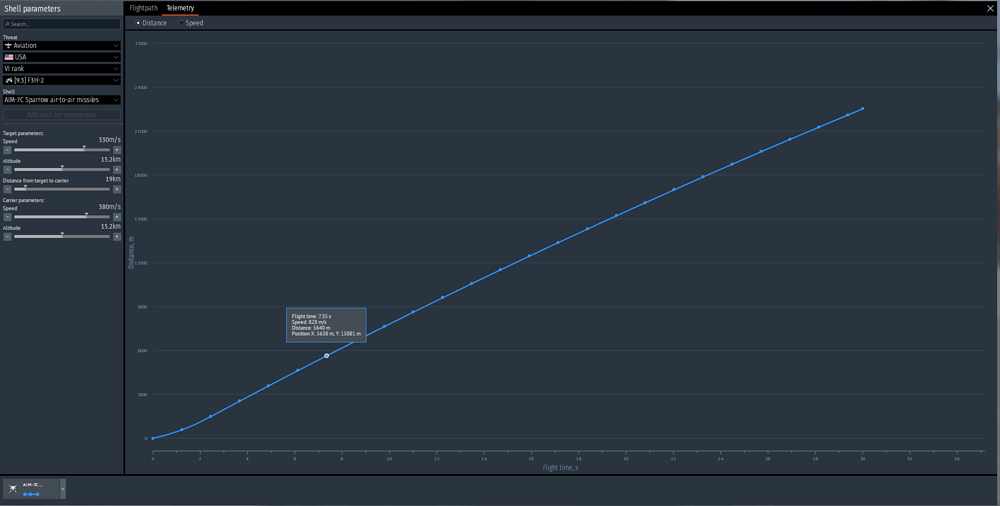Select the Speed radio button
The image size is (1000, 506).
click(x=181, y=23)
